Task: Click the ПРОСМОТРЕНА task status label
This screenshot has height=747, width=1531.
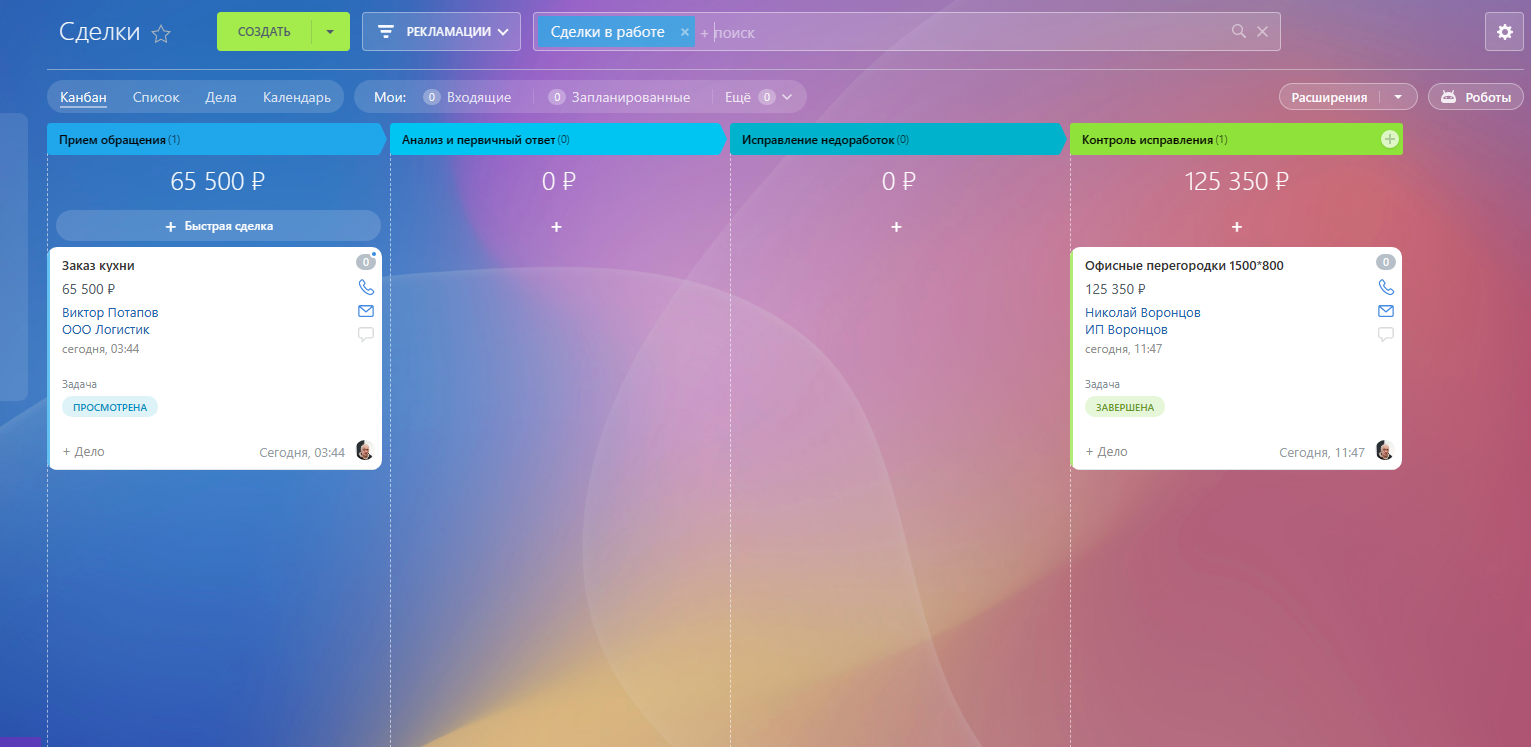Action: tap(110, 407)
